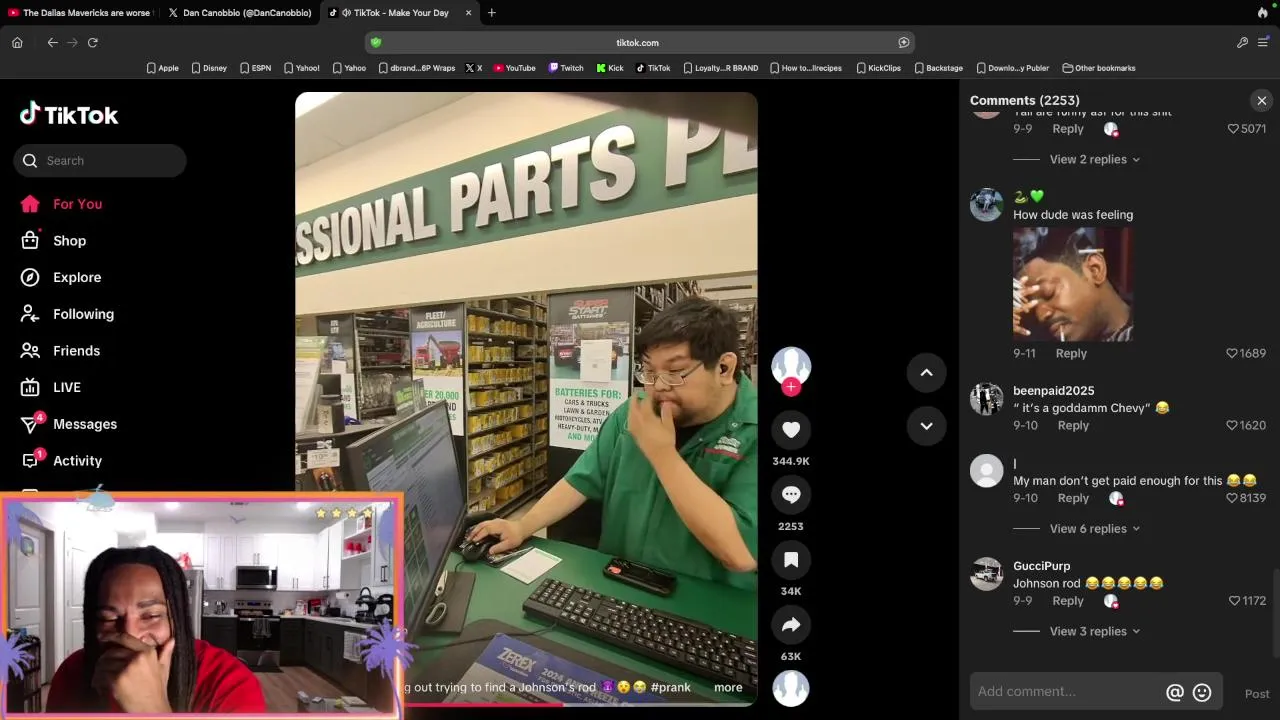
Task: Reload the page
Action: tap(92, 43)
